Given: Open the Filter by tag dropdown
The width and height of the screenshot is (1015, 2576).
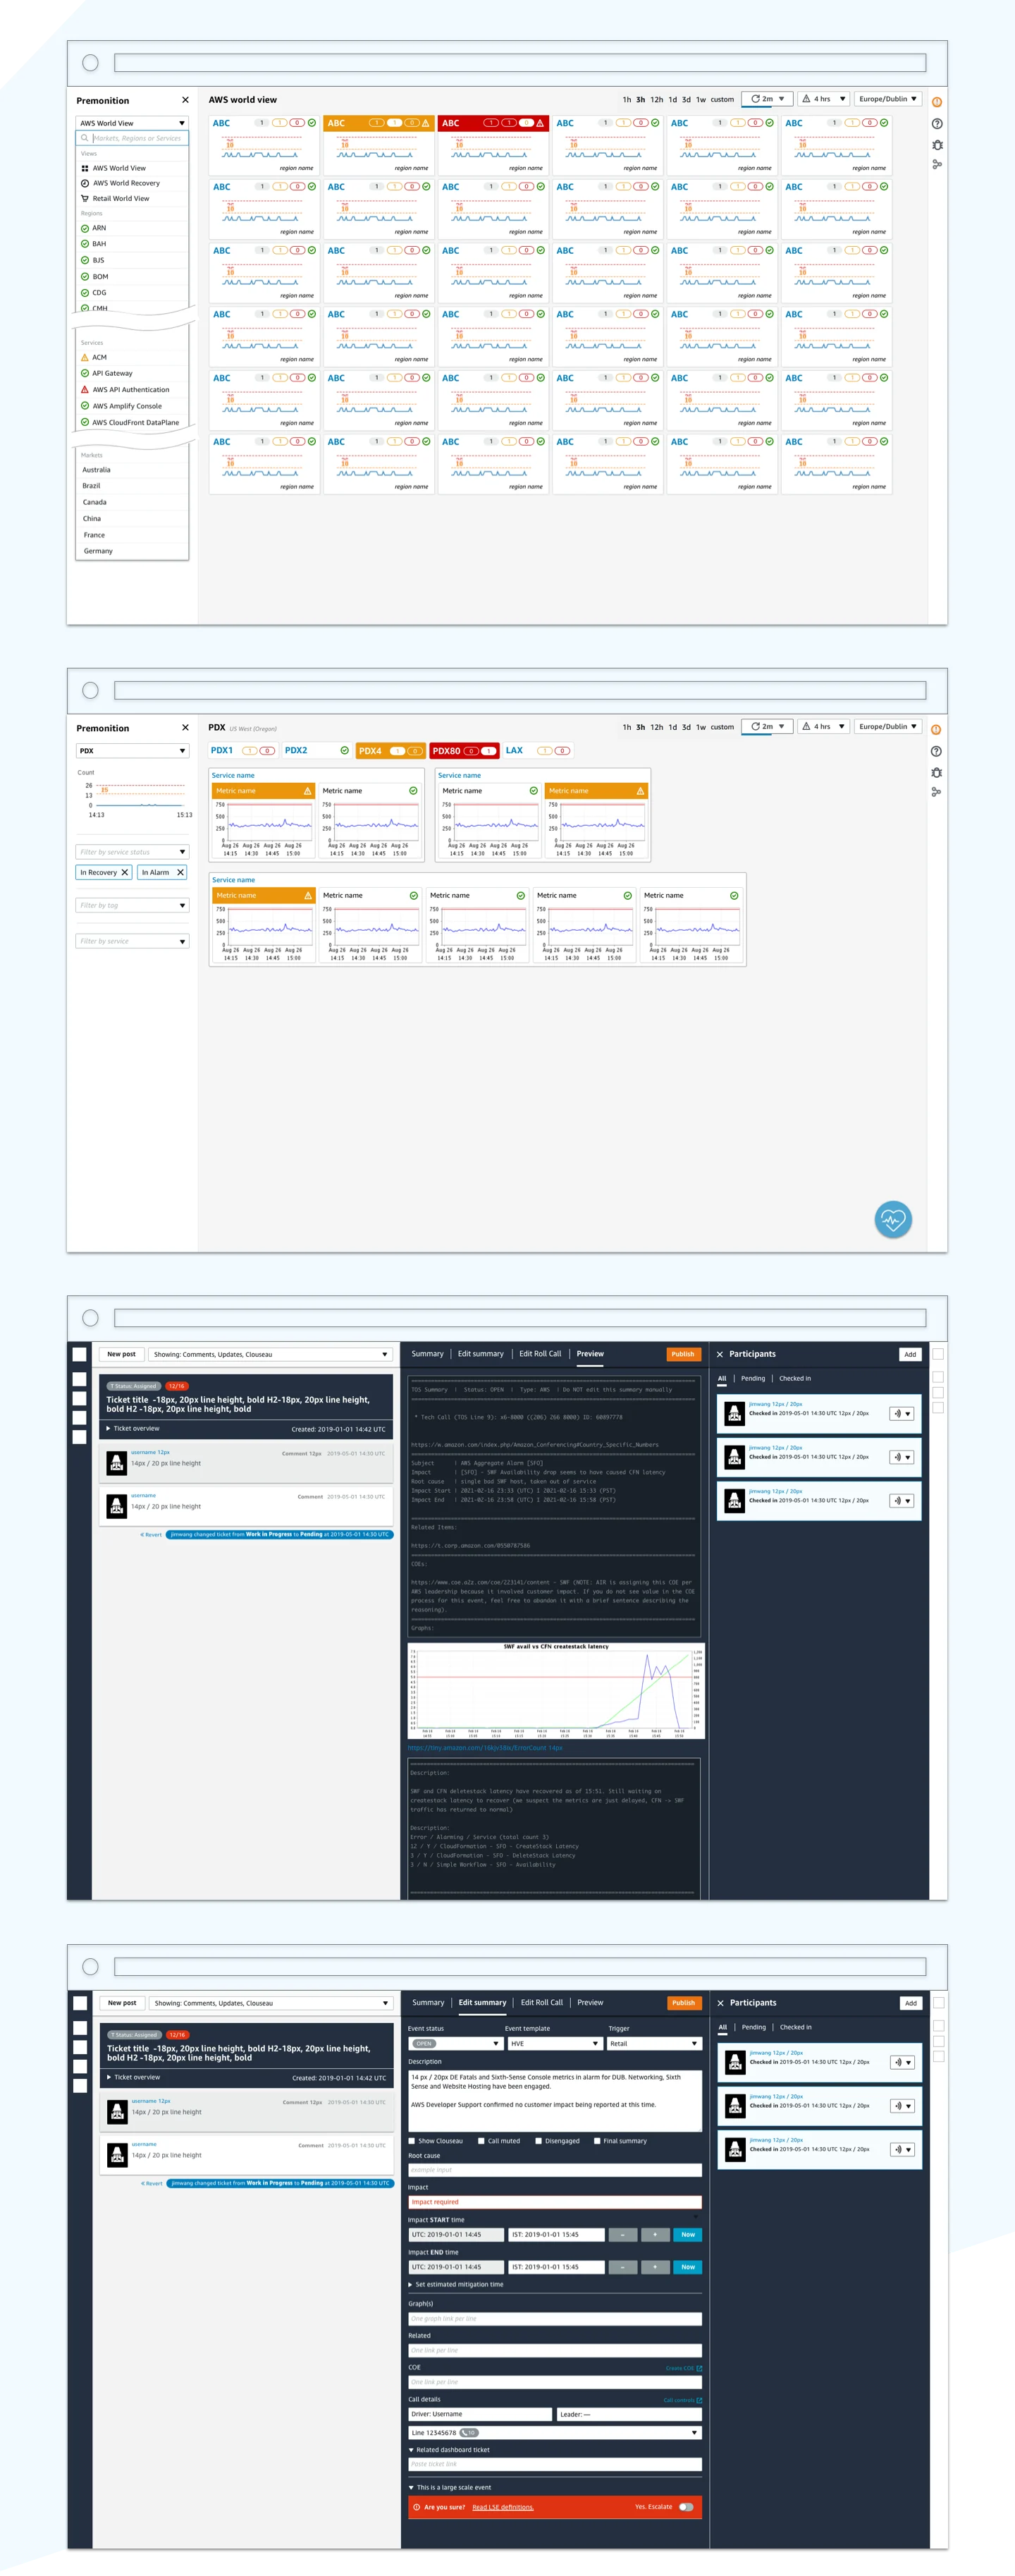Looking at the screenshot, I should click(x=132, y=905).
